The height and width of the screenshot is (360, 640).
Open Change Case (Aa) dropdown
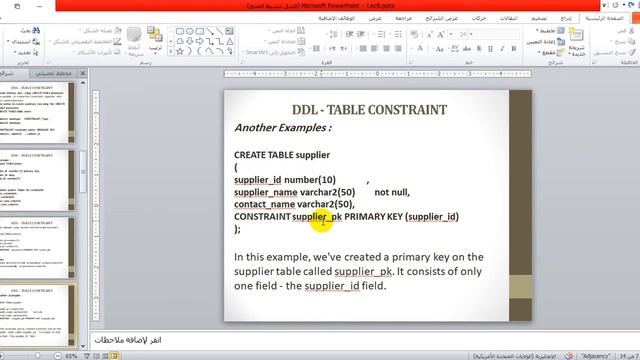click(x=439, y=49)
